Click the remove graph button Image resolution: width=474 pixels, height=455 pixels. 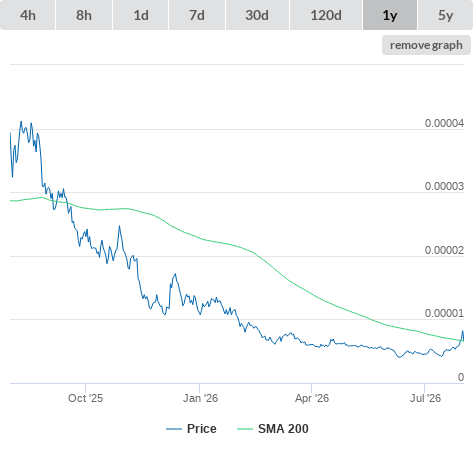coord(426,45)
